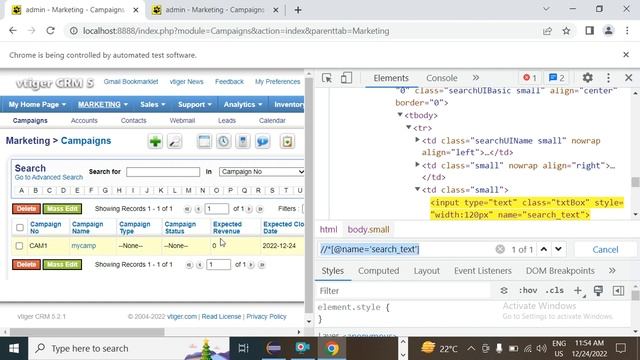Image resolution: width=640 pixels, height=360 pixels.
Task: Click the blue issues count badge
Action: (x=557, y=78)
